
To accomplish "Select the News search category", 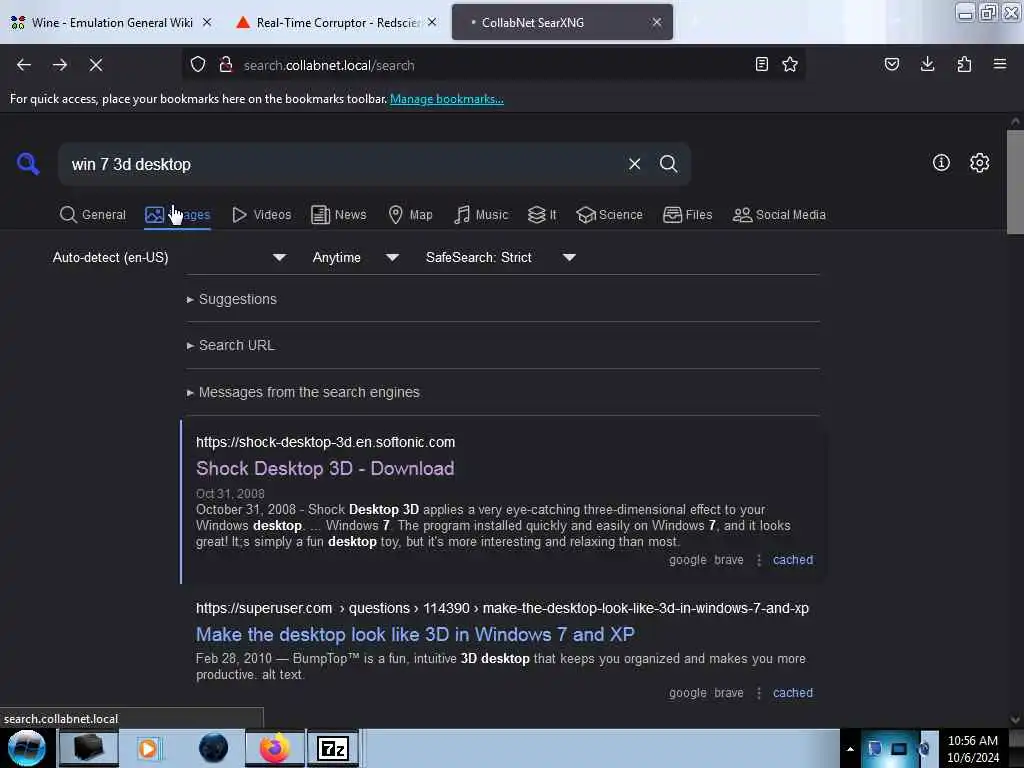I will tap(339, 215).
